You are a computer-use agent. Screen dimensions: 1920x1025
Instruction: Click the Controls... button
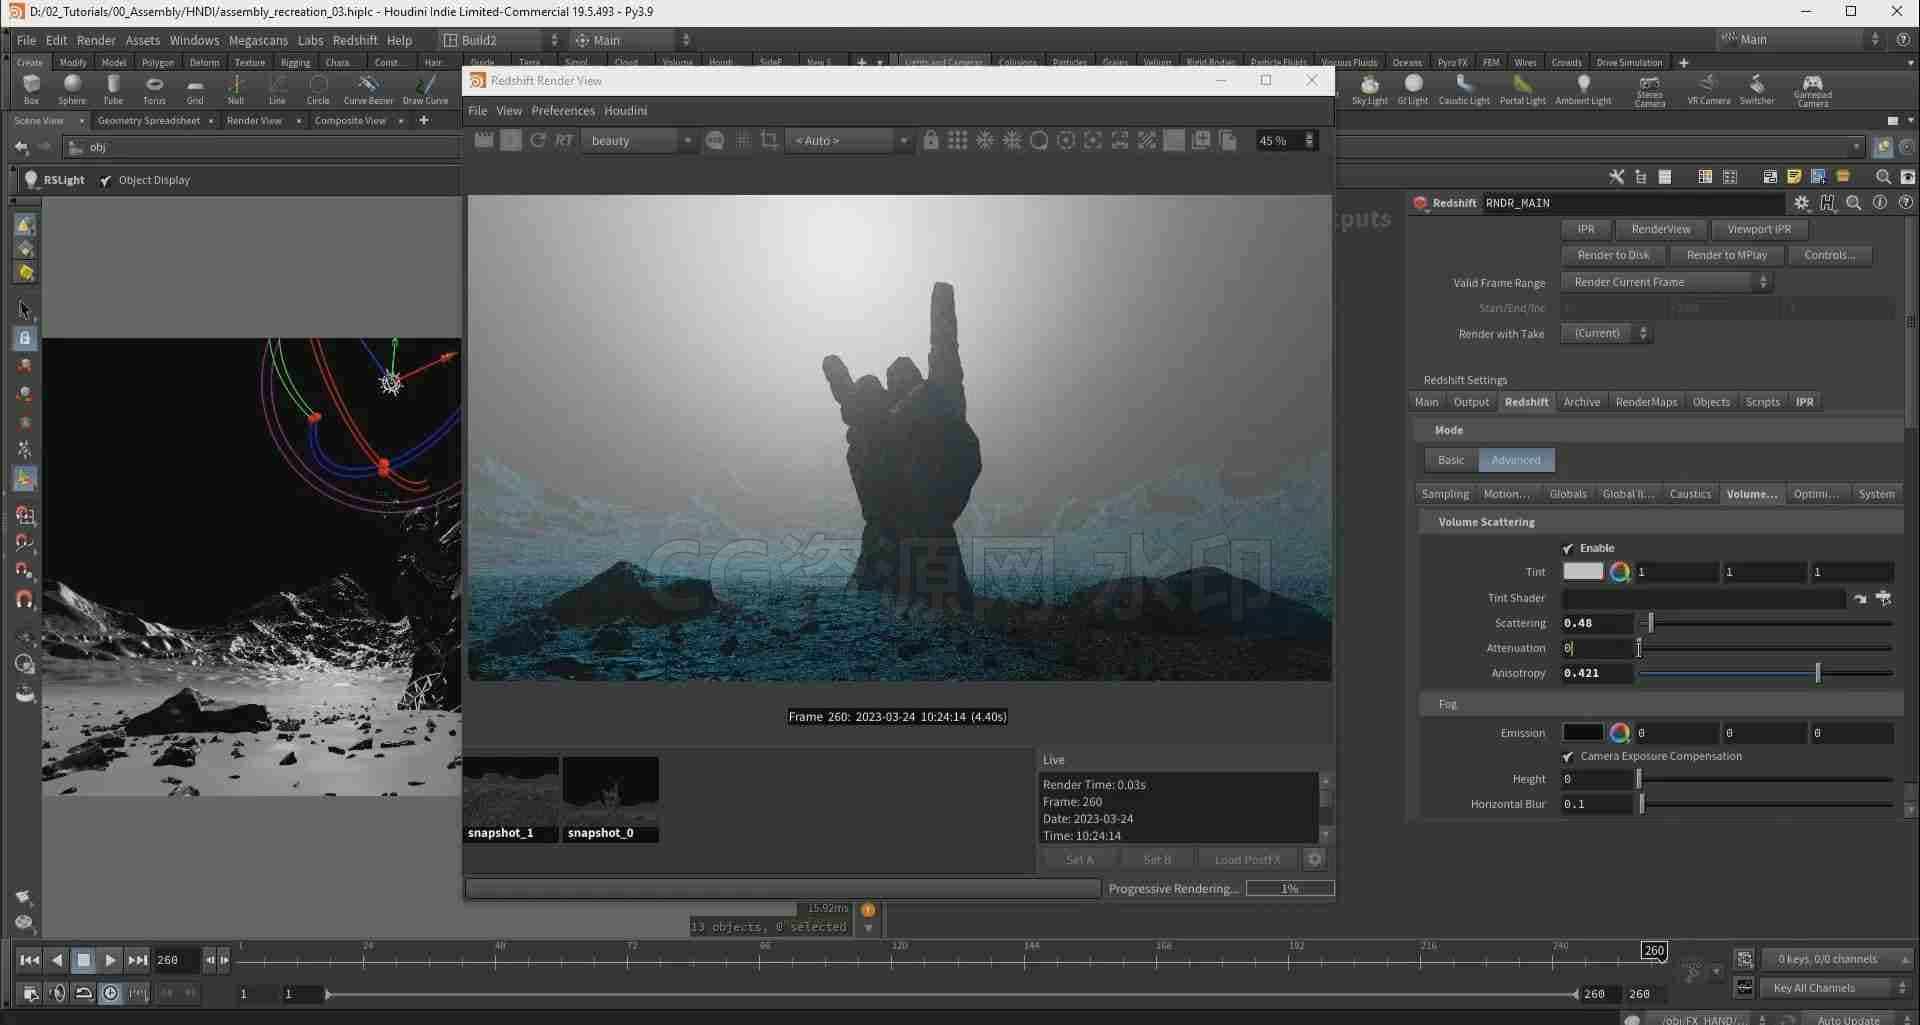coord(1829,255)
